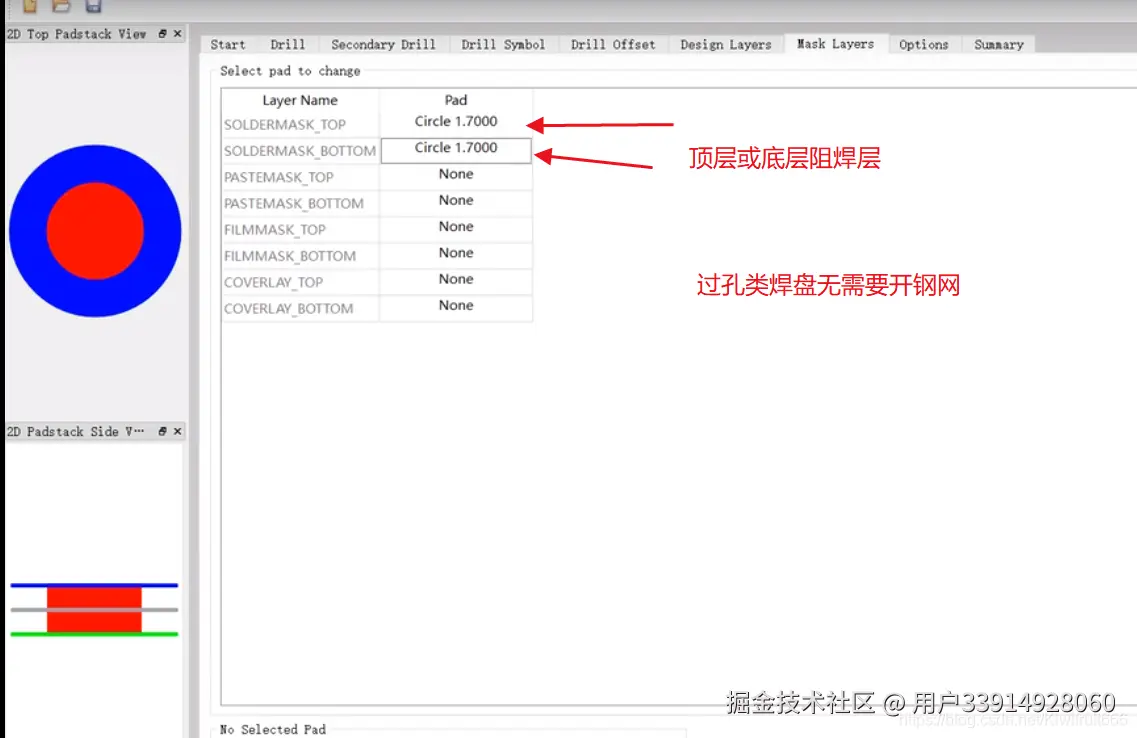Open the Options tab
Image resolution: width=1137 pixels, height=738 pixels.
[x=923, y=44]
